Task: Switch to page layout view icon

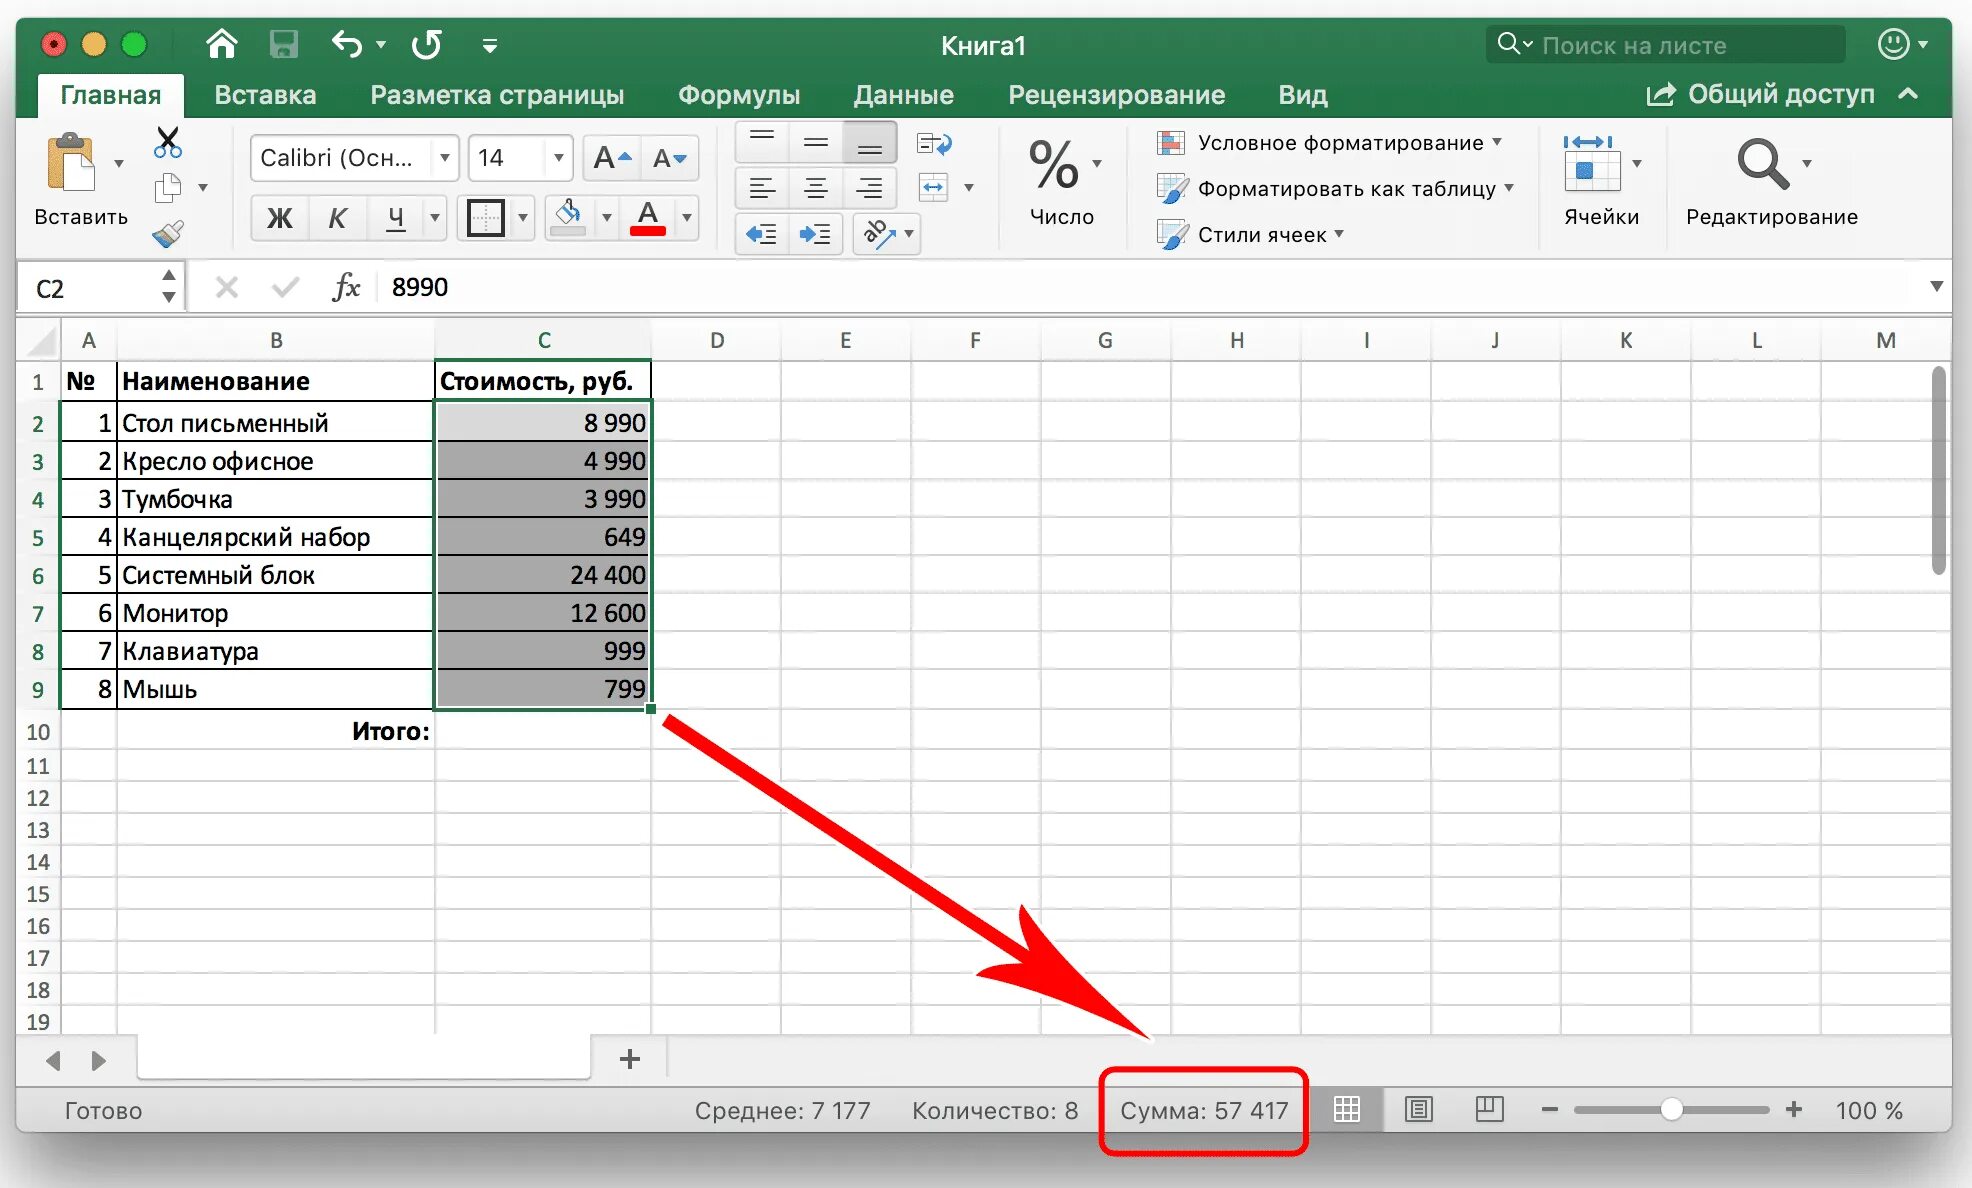Action: pos(1418,1109)
